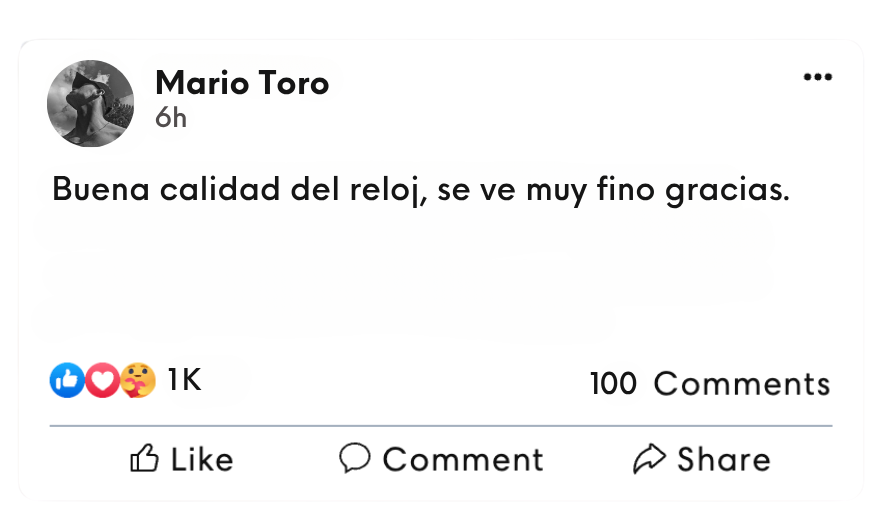Click Mario Toro's profile picture
888x516 pixels.
91,103
